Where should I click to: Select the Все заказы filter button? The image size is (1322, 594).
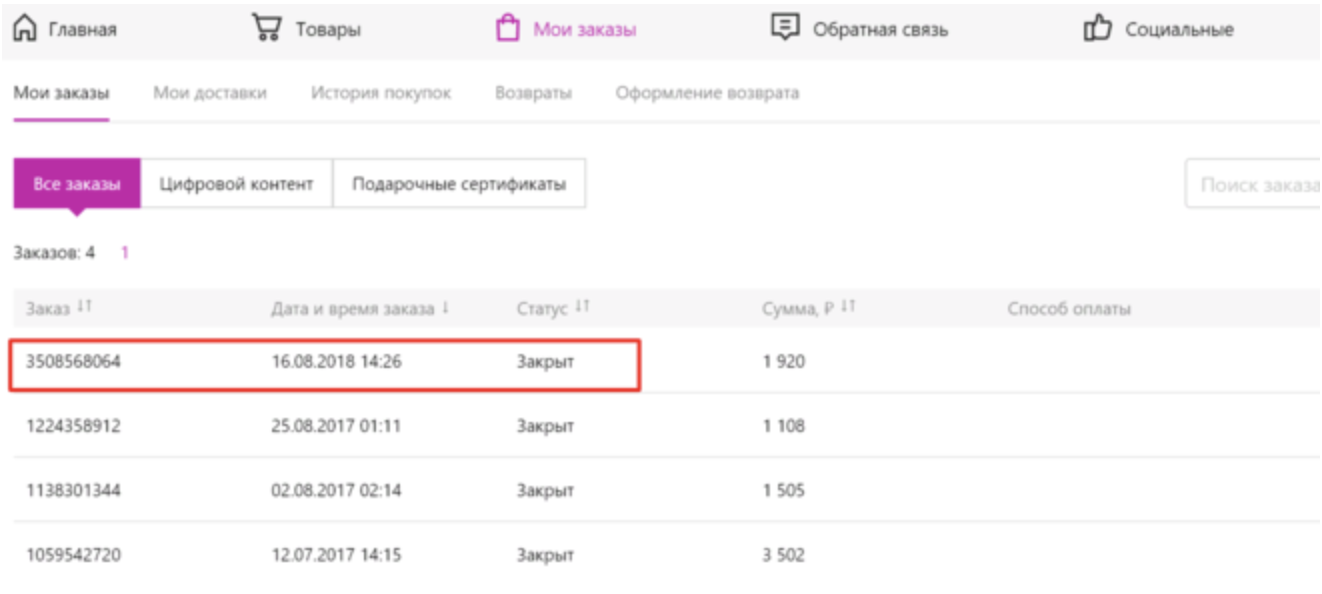[x=77, y=184]
